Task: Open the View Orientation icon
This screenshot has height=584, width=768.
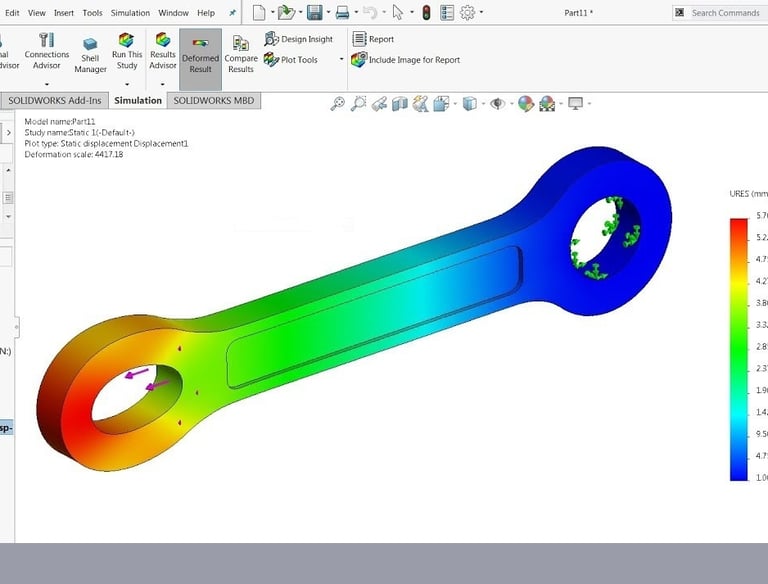Action: [441, 103]
